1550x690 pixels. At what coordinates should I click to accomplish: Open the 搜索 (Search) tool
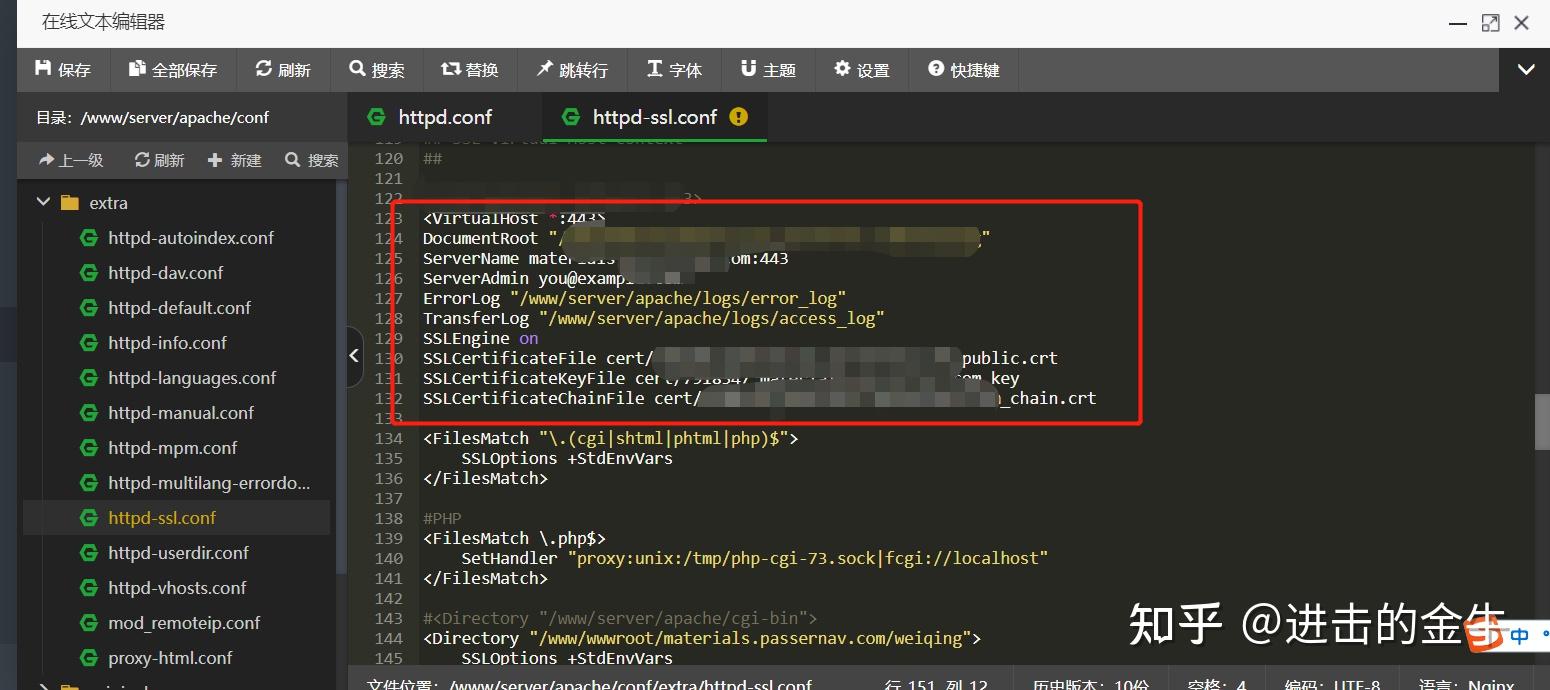click(377, 69)
